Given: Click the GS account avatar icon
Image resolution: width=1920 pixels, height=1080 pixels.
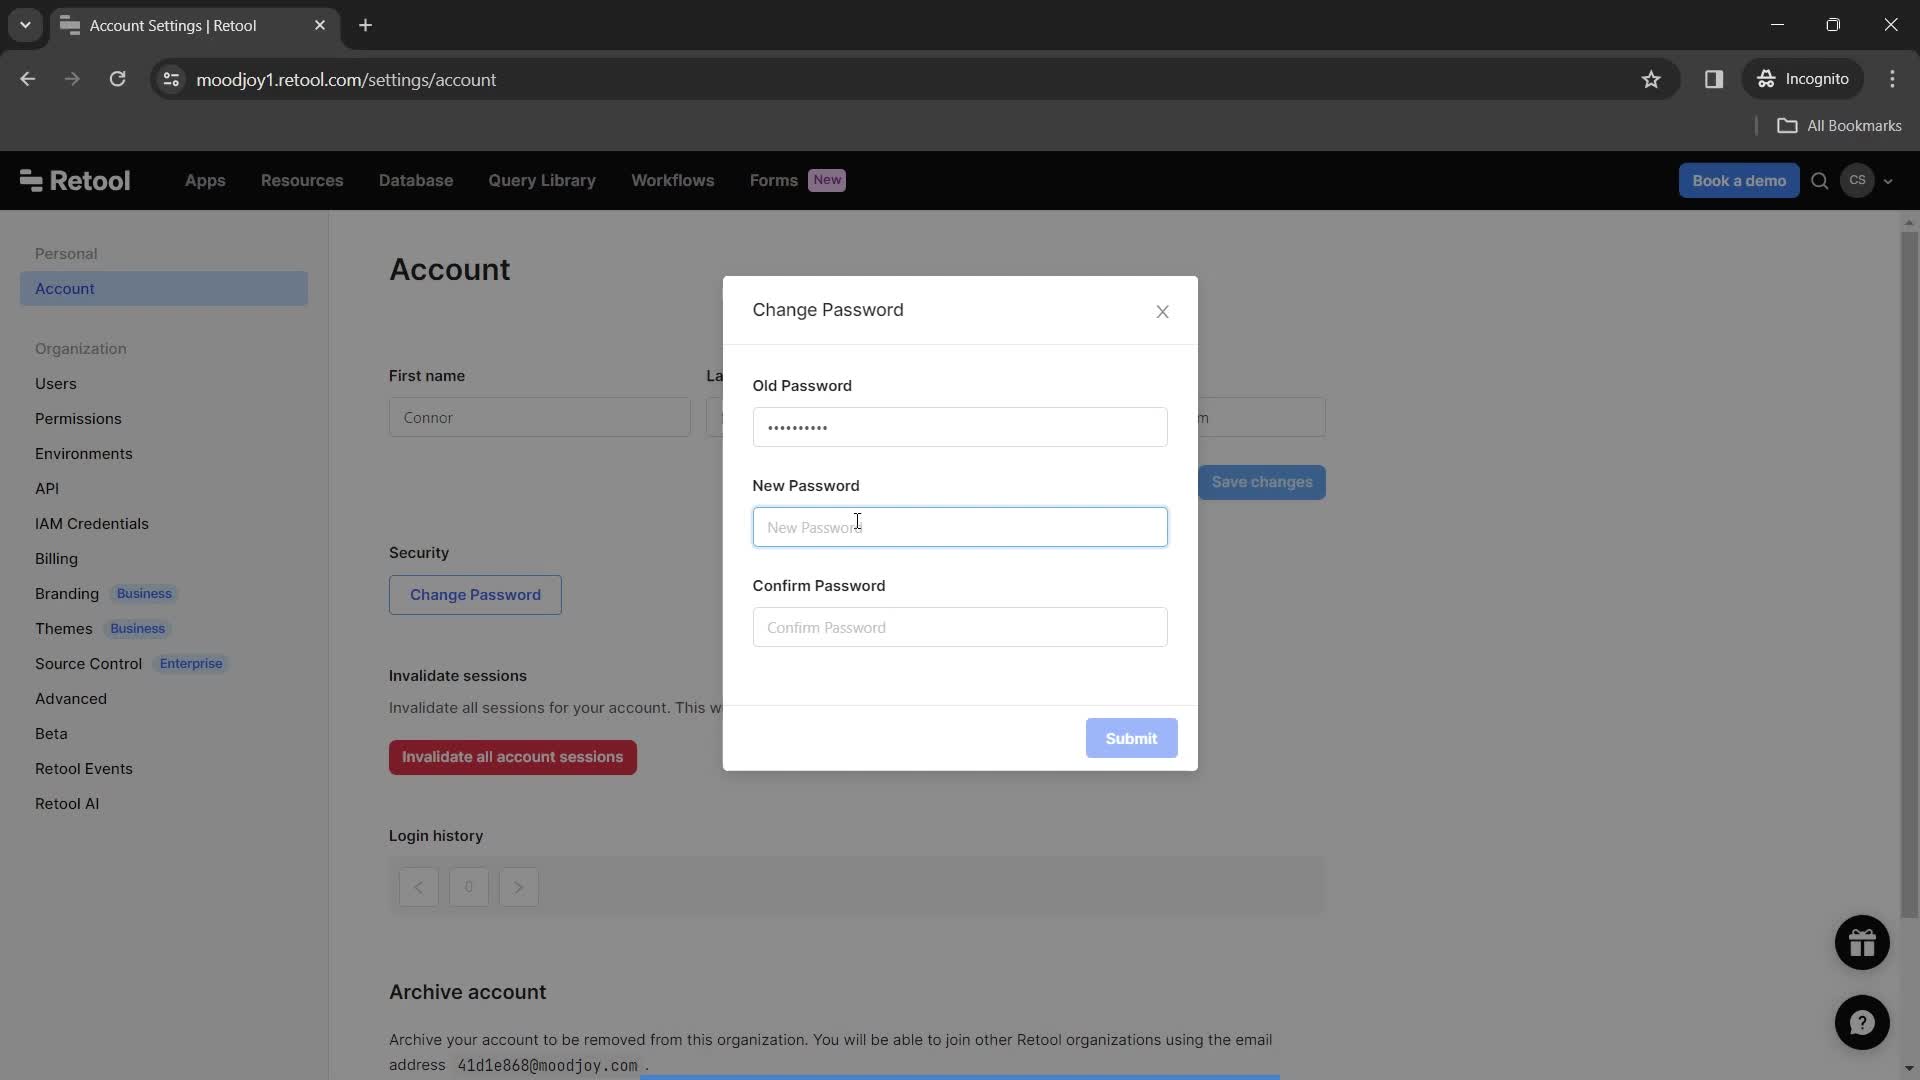Looking at the screenshot, I should [x=1858, y=181].
